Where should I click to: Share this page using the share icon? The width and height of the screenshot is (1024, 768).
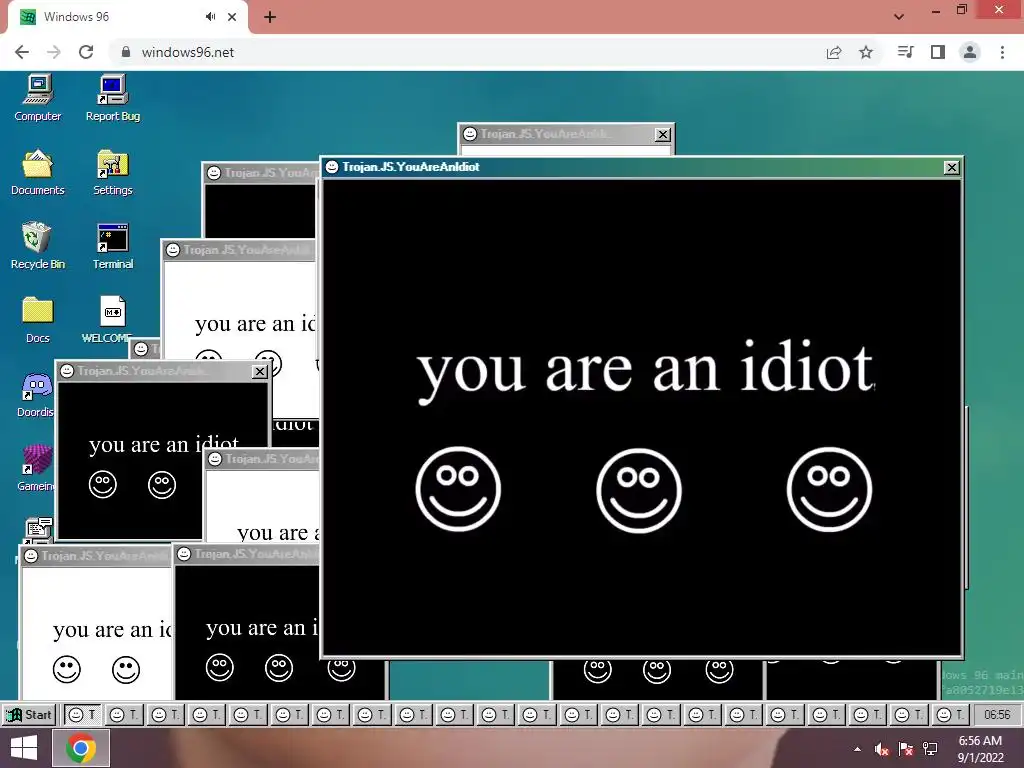pyautogui.click(x=834, y=52)
